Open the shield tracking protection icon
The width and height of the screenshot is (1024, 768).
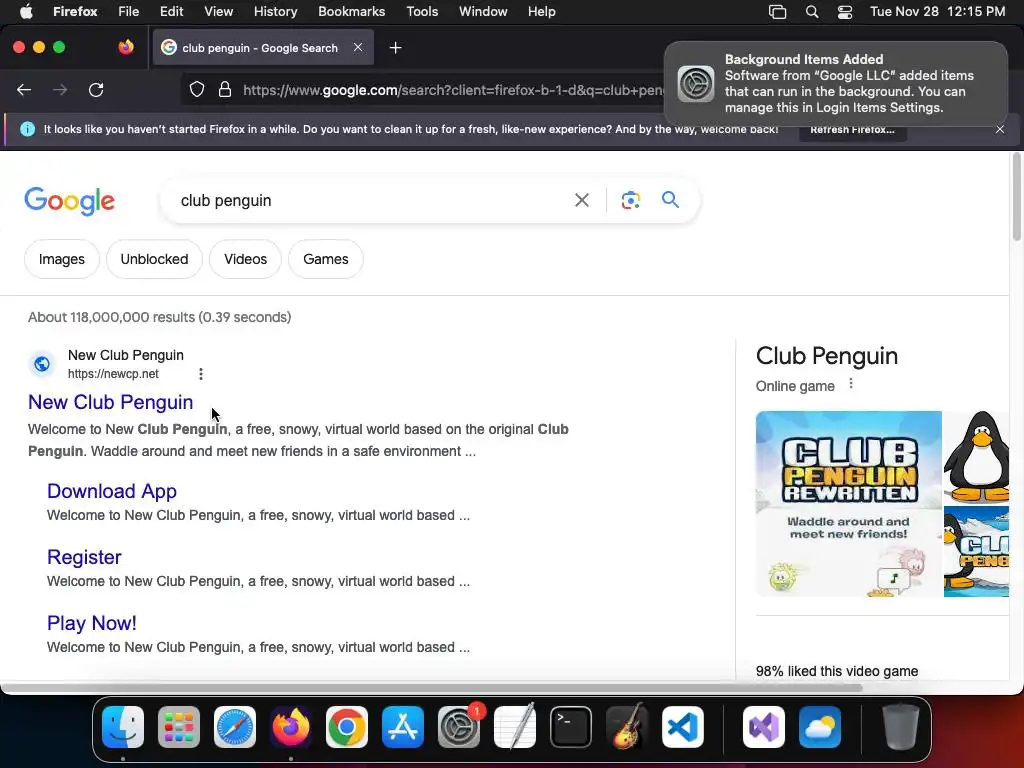(x=197, y=89)
